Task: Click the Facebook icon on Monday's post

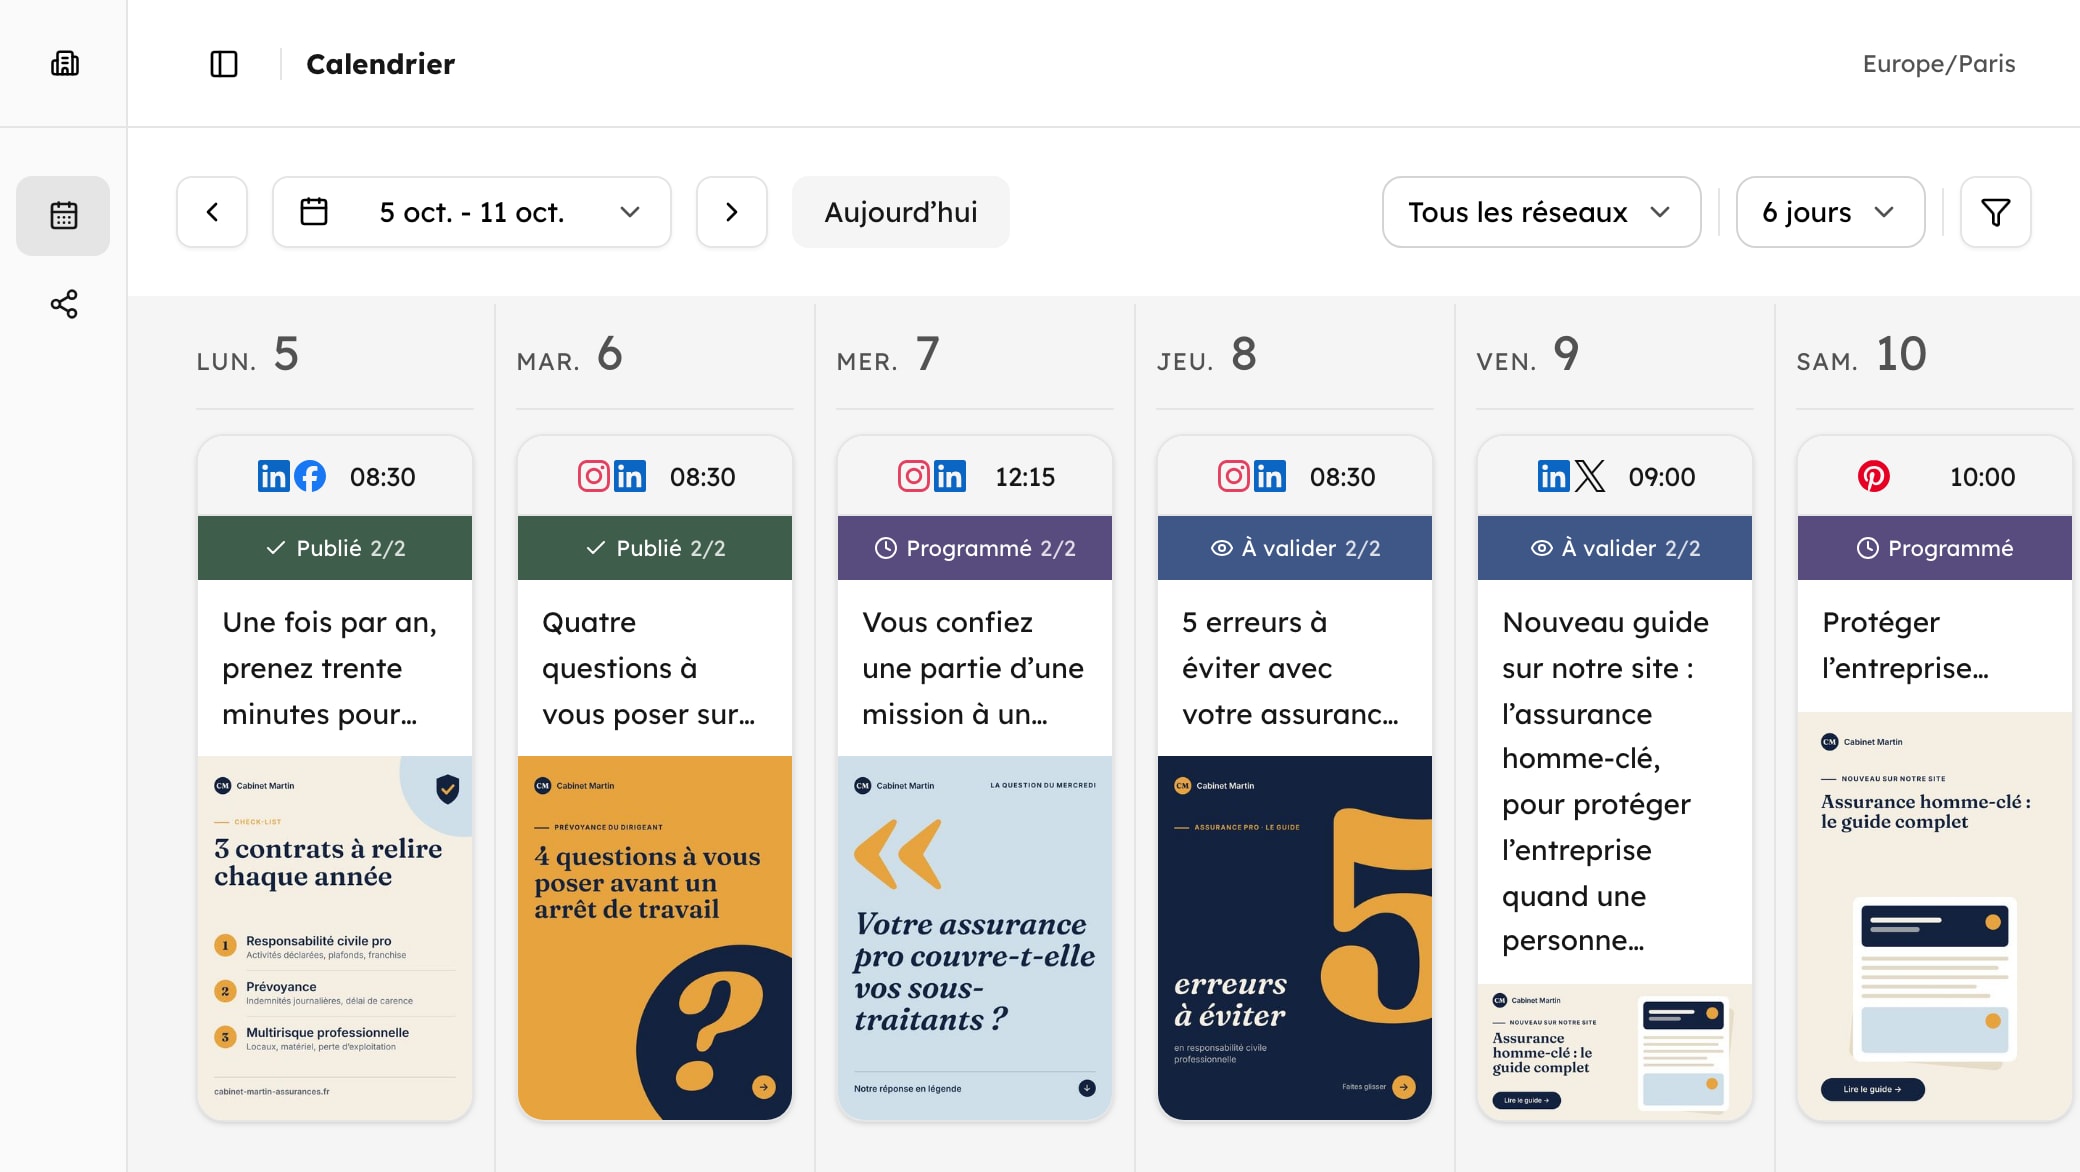Action: [310, 476]
